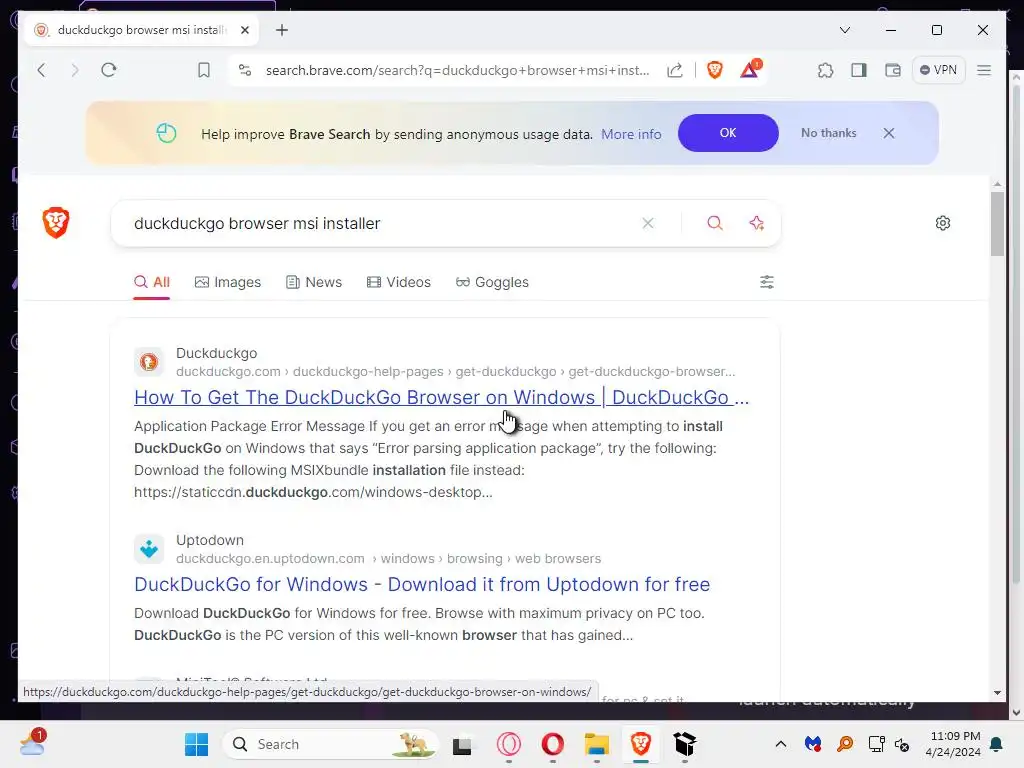Open the taskbar clock showing 11:09 PM
The image size is (1024, 768).
953,744
